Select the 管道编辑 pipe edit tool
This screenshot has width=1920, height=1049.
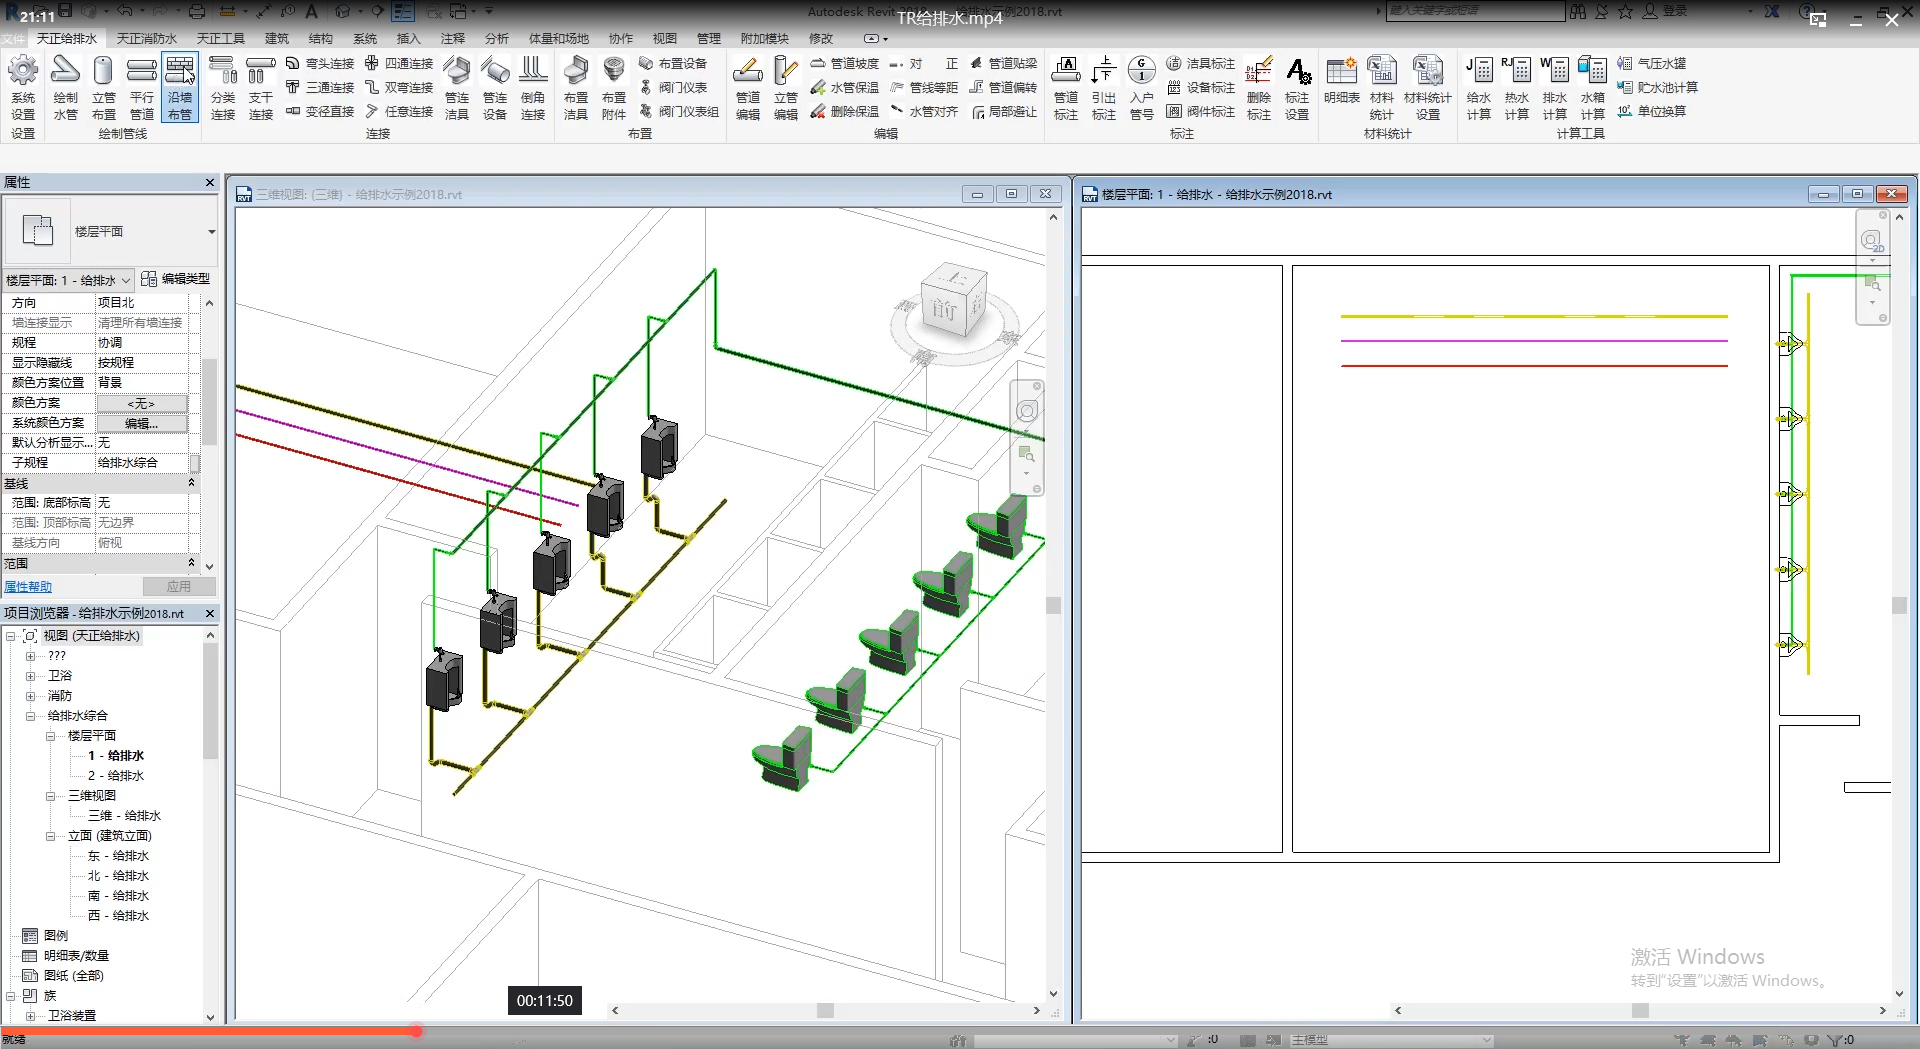tap(748, 72)
